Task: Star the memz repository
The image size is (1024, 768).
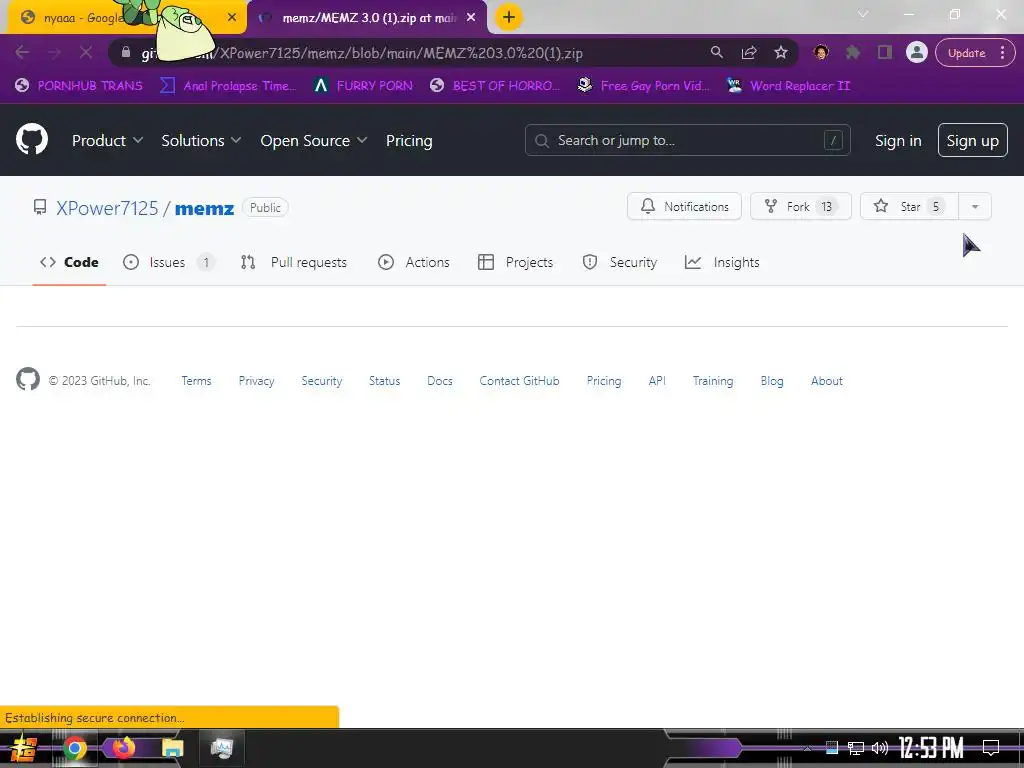Action: (x=909, y=206)
